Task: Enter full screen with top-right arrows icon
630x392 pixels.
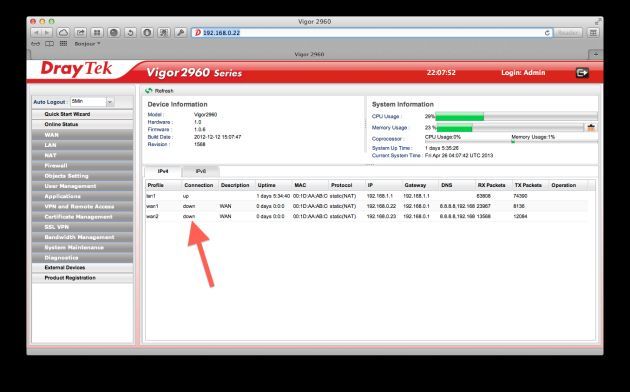Action: click(x=598, y=21)
